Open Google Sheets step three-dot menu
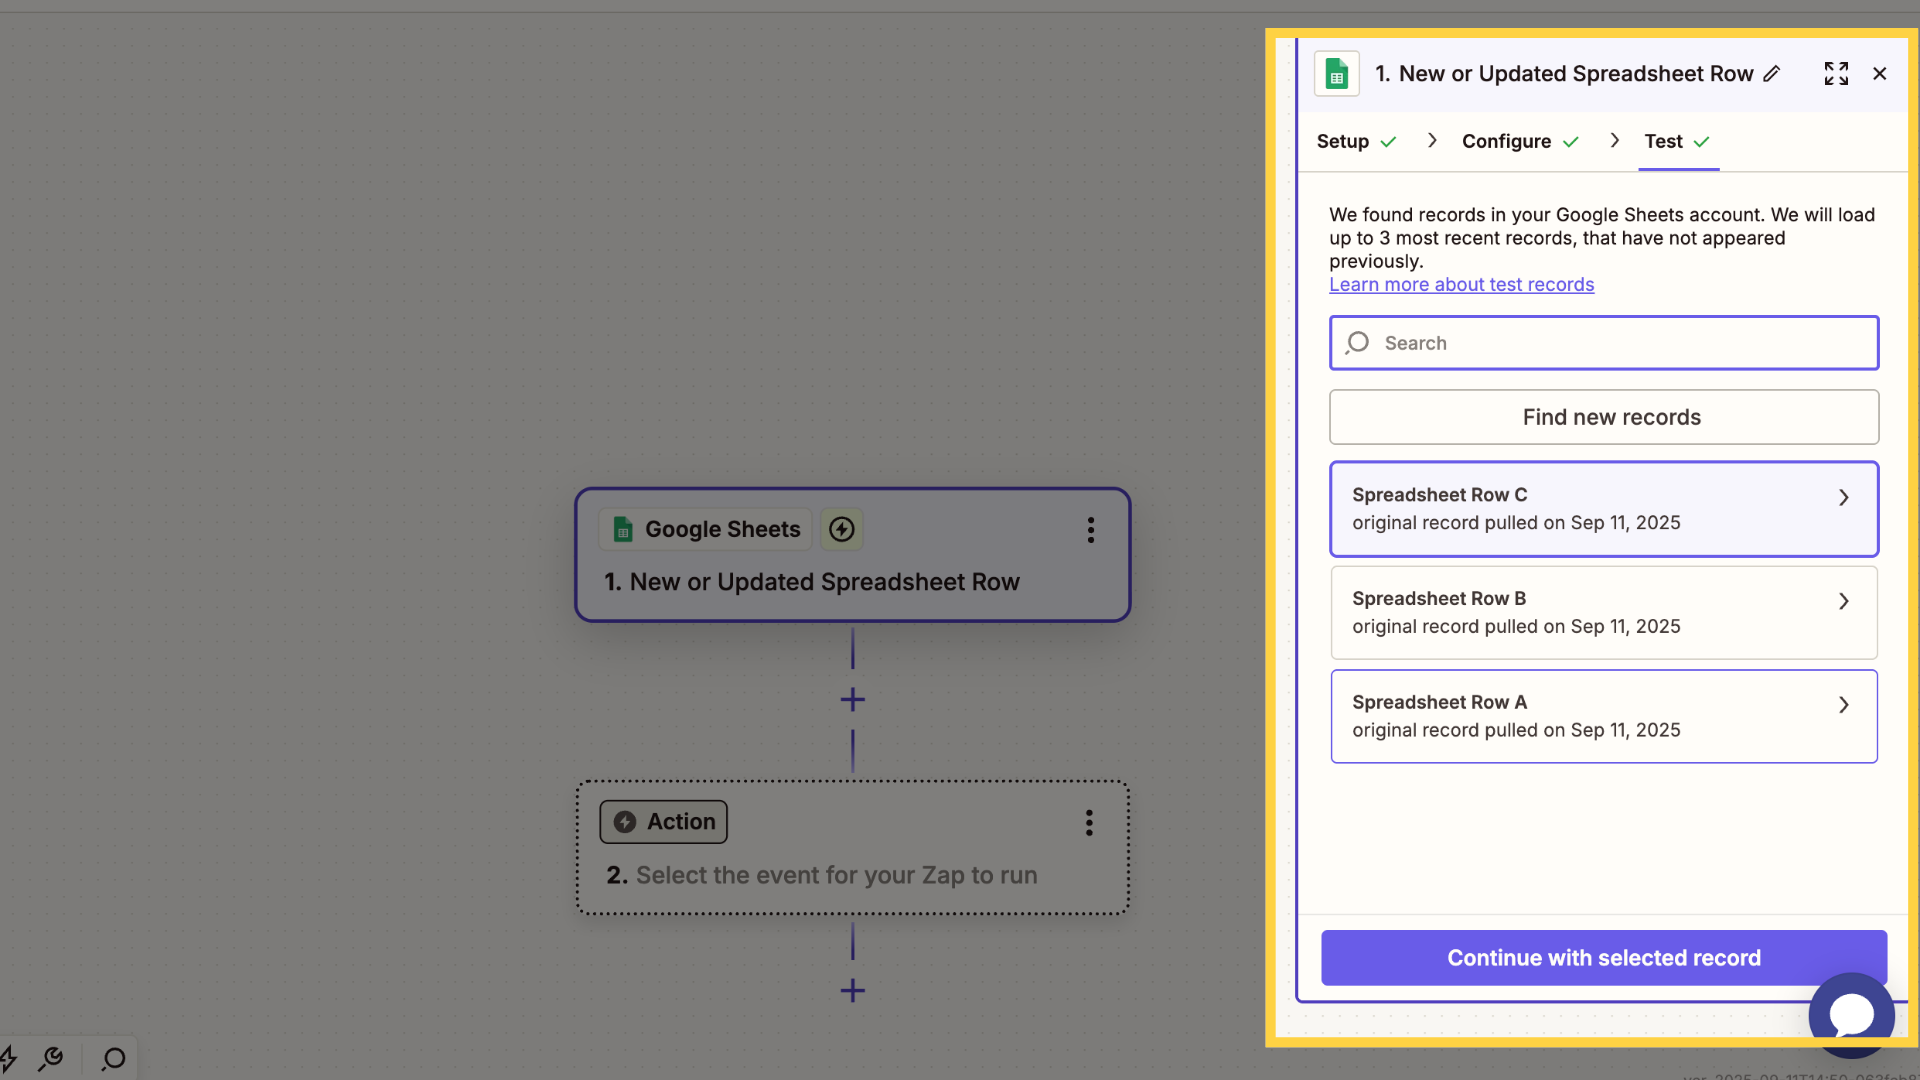The width and height of the screenshot is (1920, 1080). pyautogui.click(x=1091, y=530)
